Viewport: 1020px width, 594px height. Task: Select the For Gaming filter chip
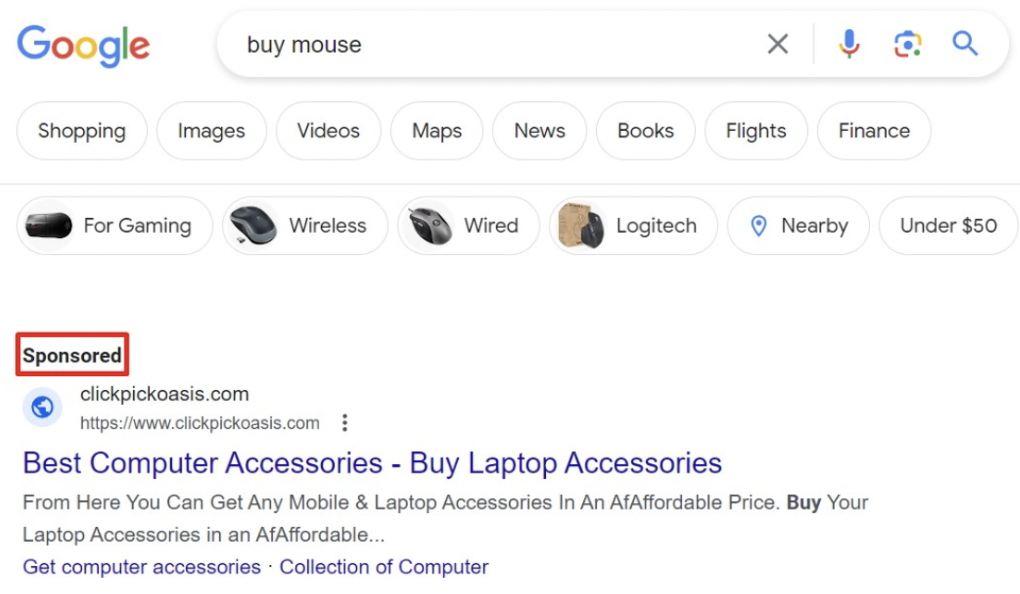point(115,226)
